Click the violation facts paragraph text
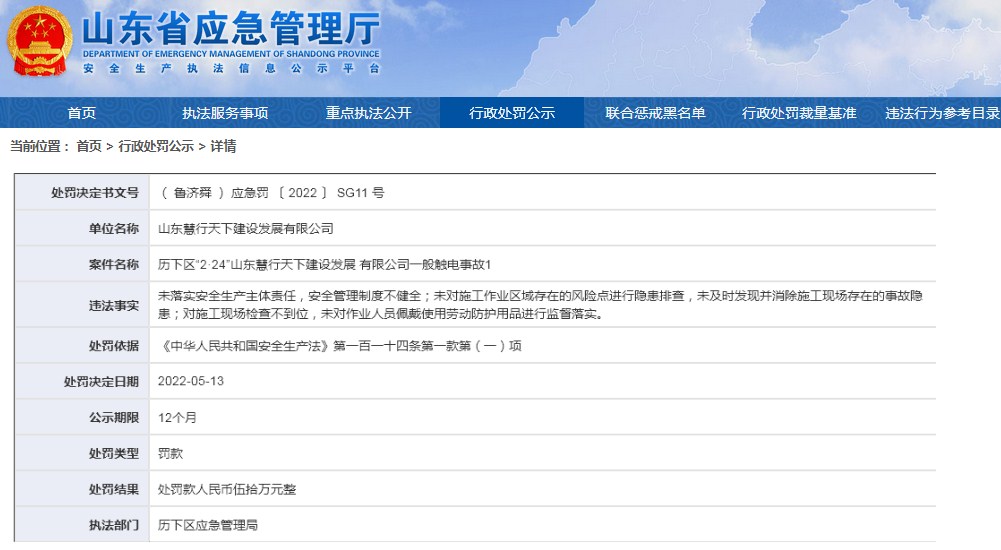Image resolution: width=1001 pixels, height=550 pixels. click(x=540, y=305)
